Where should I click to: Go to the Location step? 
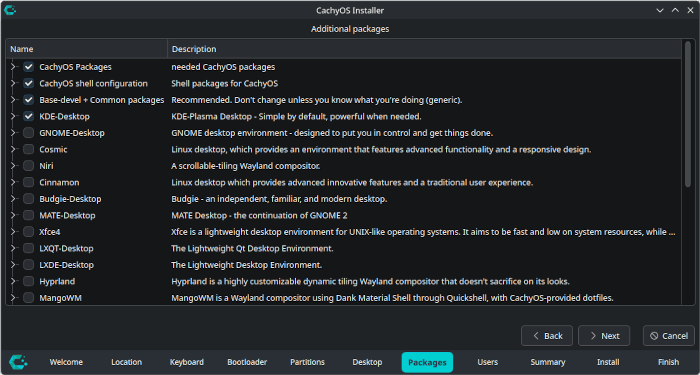tap(127, 362)
